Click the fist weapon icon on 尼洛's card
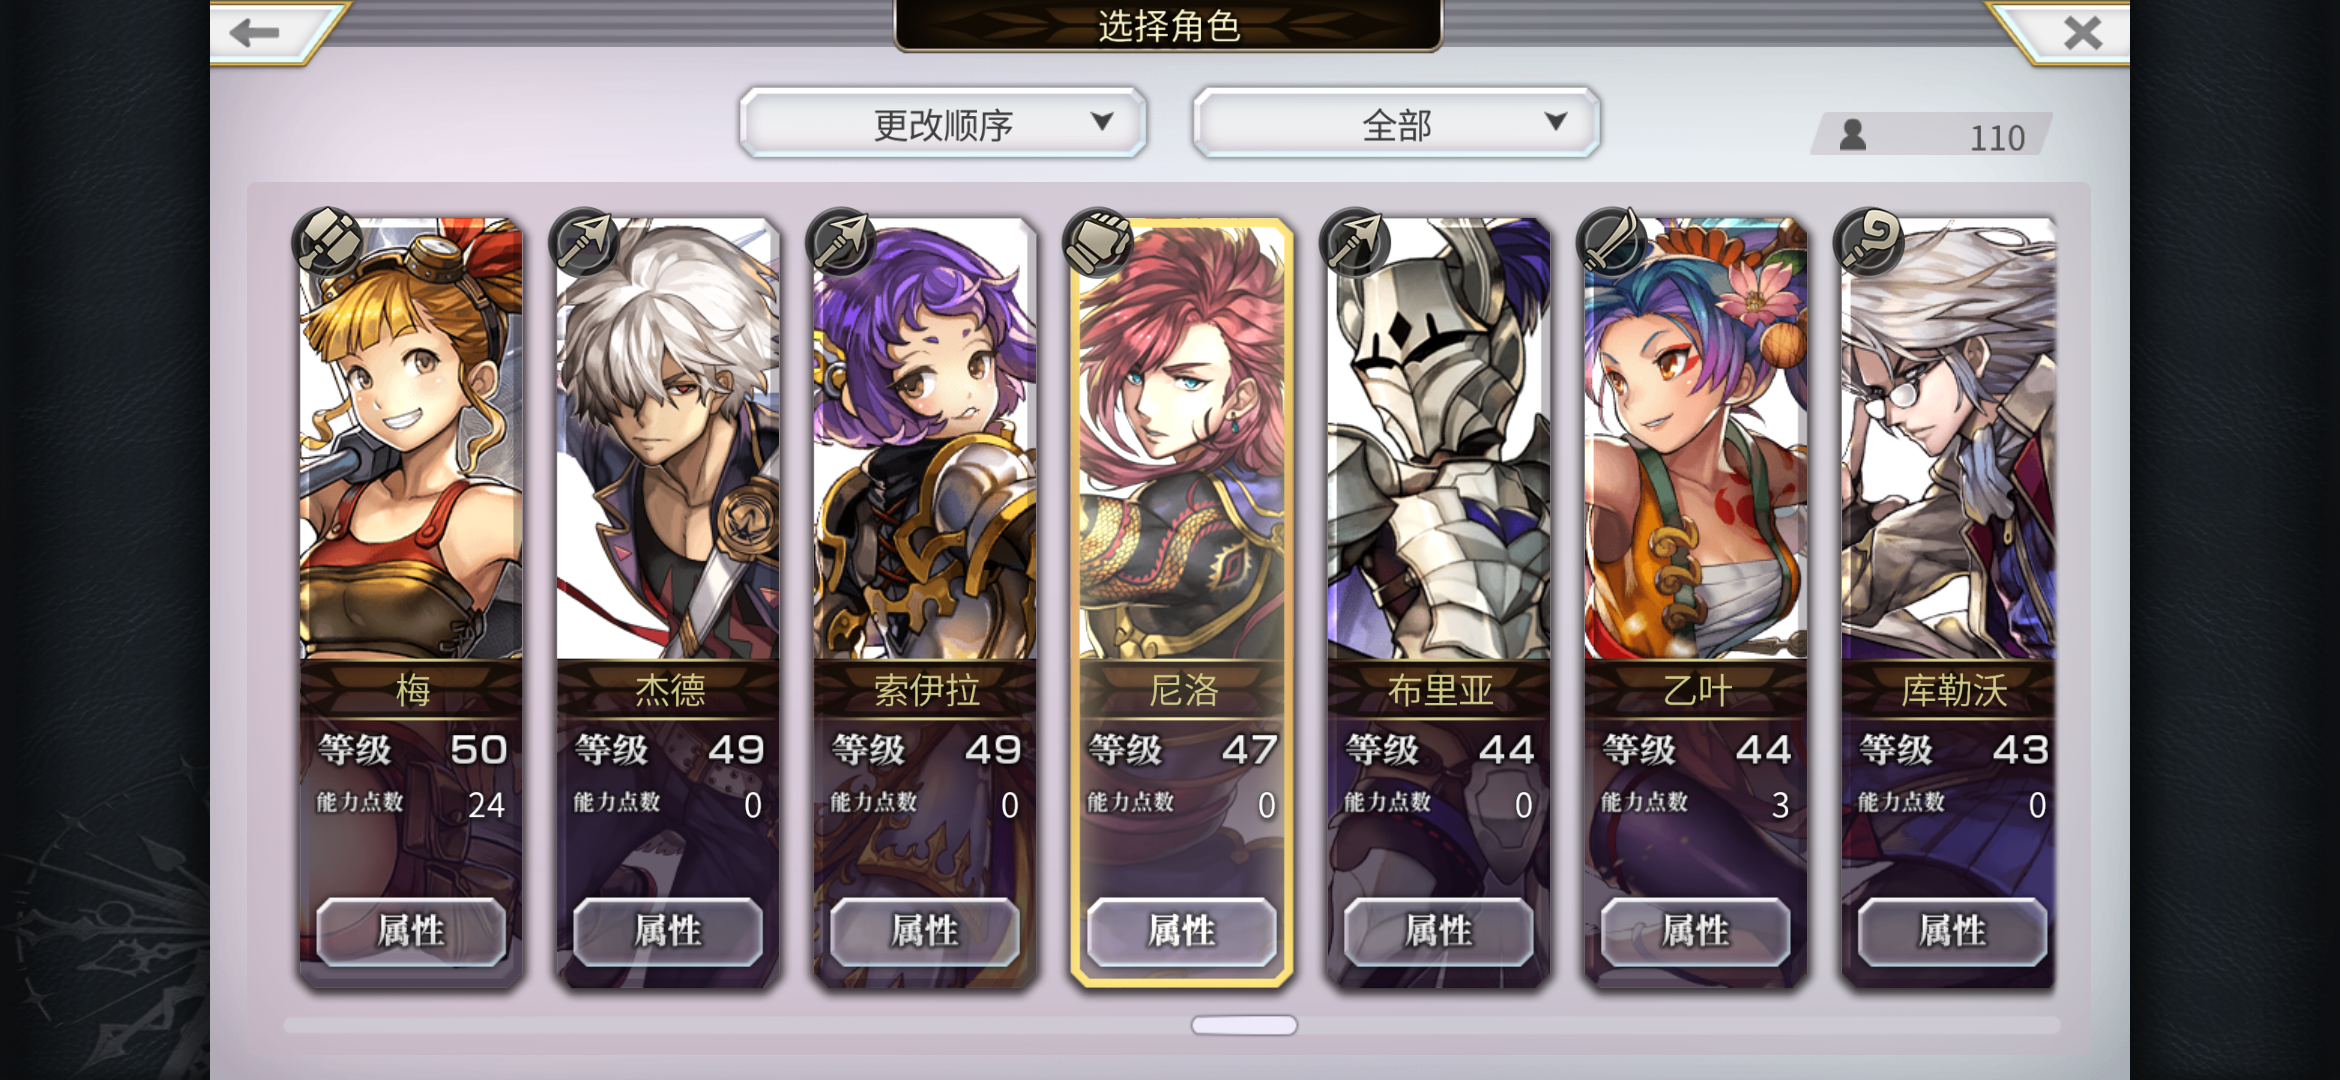The image size is (2340, 1080). pyautogui.click(x=1098, y=241)
